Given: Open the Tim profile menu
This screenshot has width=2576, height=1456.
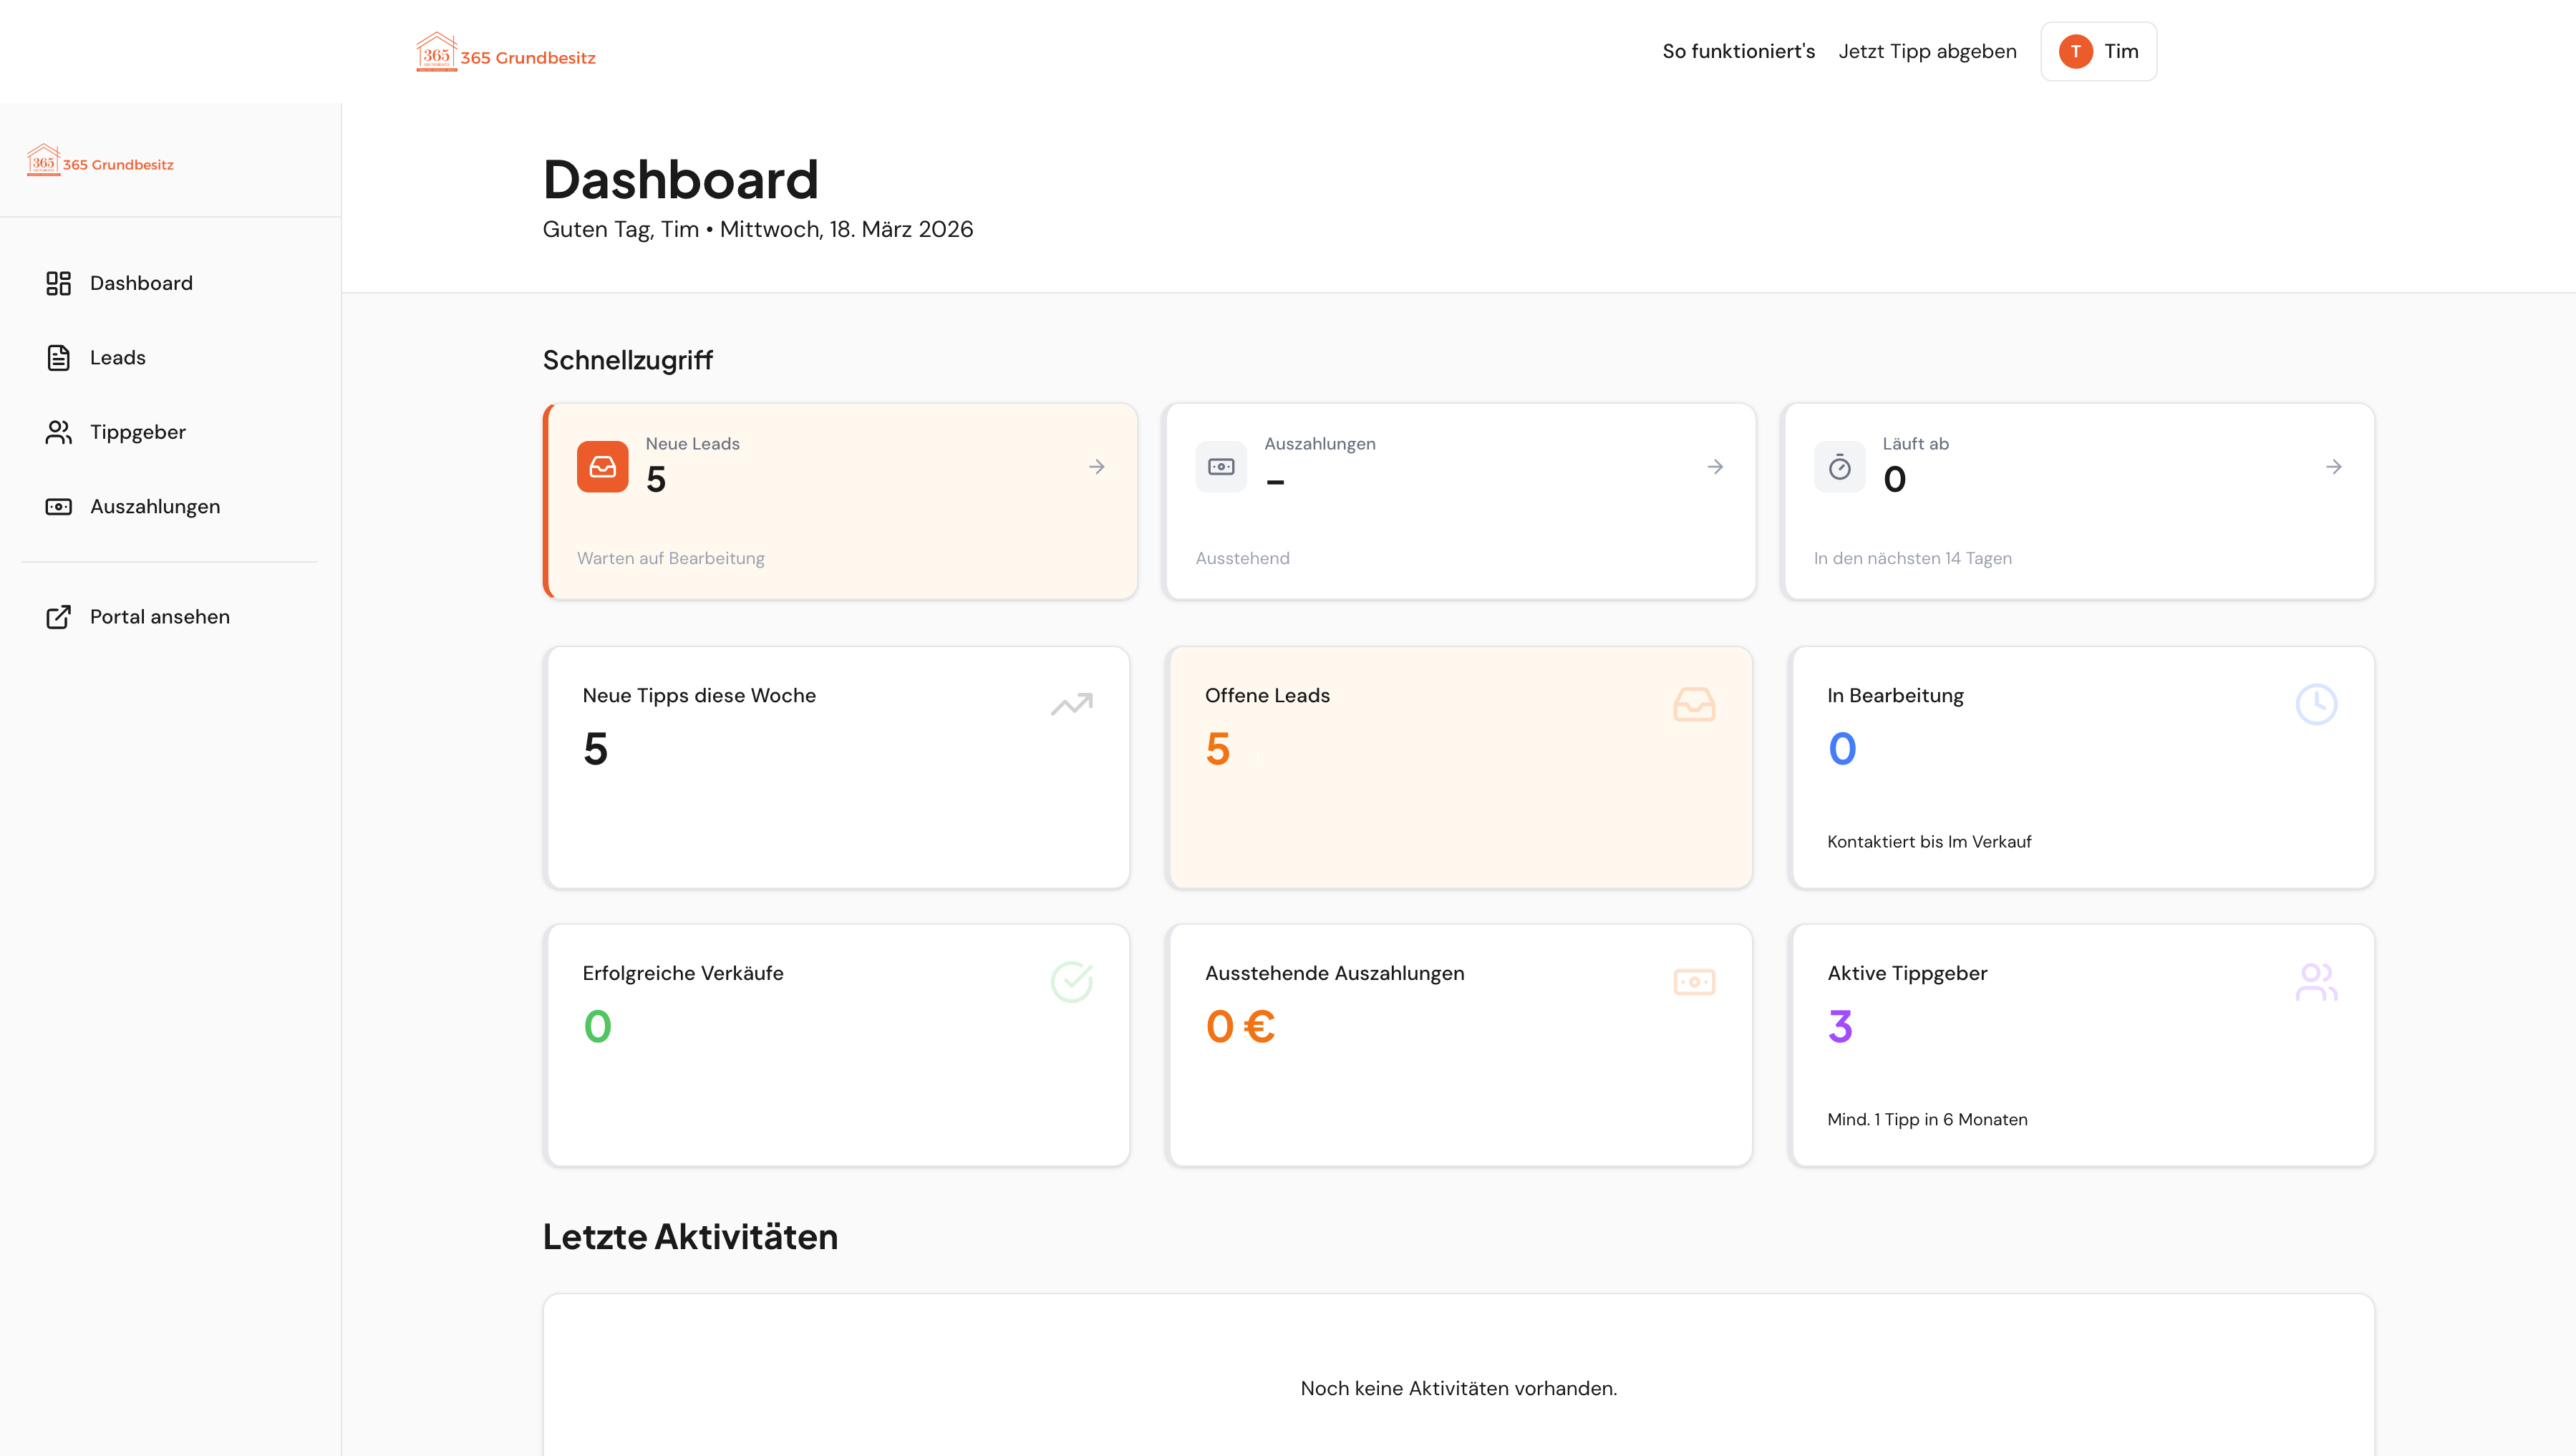Looking at the screenshot, I should pos(2098,51).
